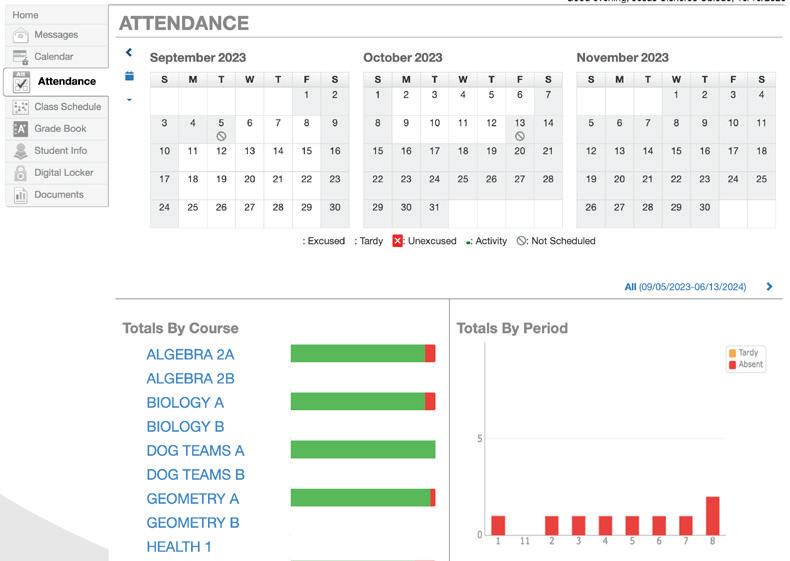
Task: Open the Documents chart icon
Action: (x=21, y=195)
